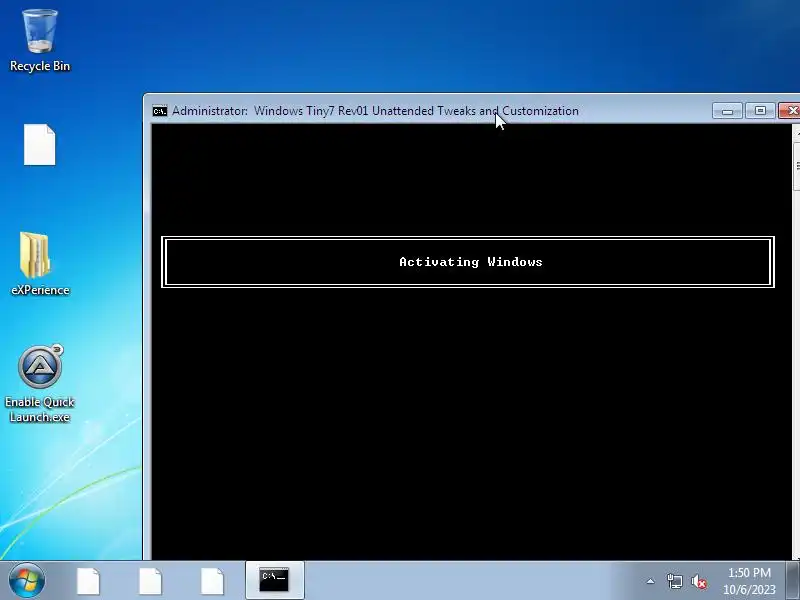Click the command window title bar text

(376, 111)
